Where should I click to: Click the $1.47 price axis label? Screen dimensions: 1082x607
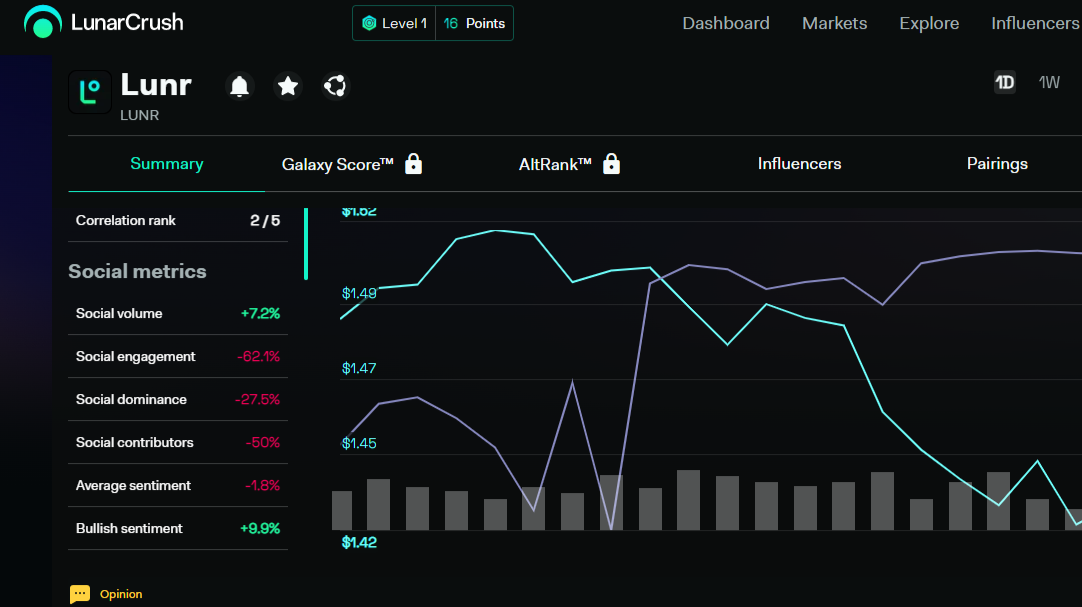click(359, 368)
